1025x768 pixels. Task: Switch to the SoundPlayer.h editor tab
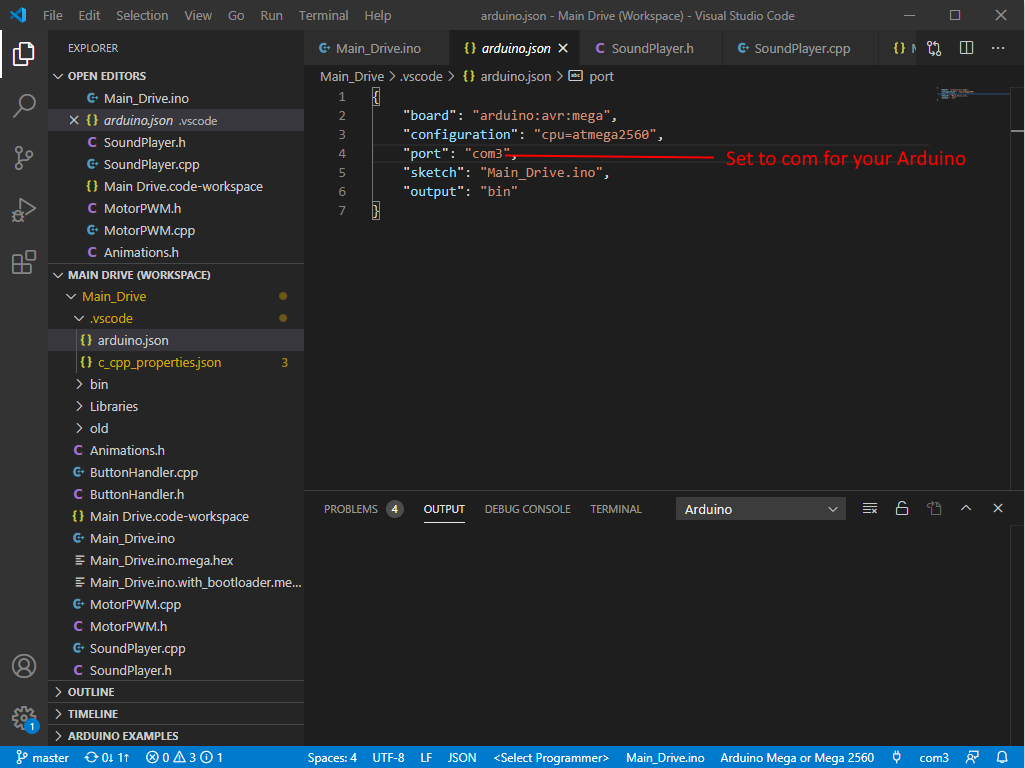click(x=652, y=48)
